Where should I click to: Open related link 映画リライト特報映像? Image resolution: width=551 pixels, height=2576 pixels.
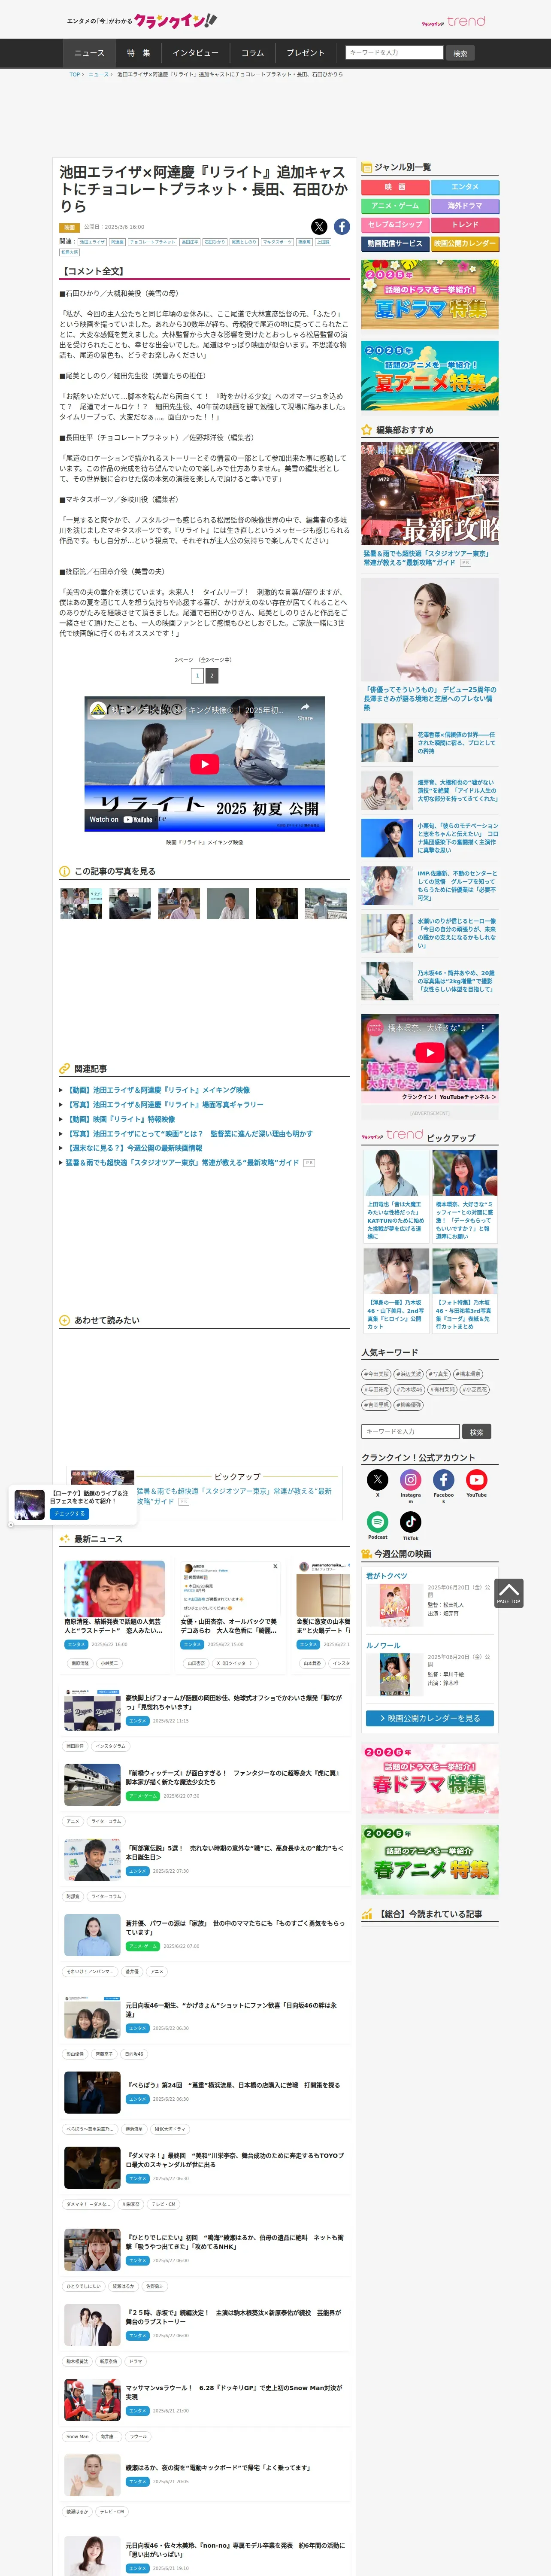tap(120, 1119)
